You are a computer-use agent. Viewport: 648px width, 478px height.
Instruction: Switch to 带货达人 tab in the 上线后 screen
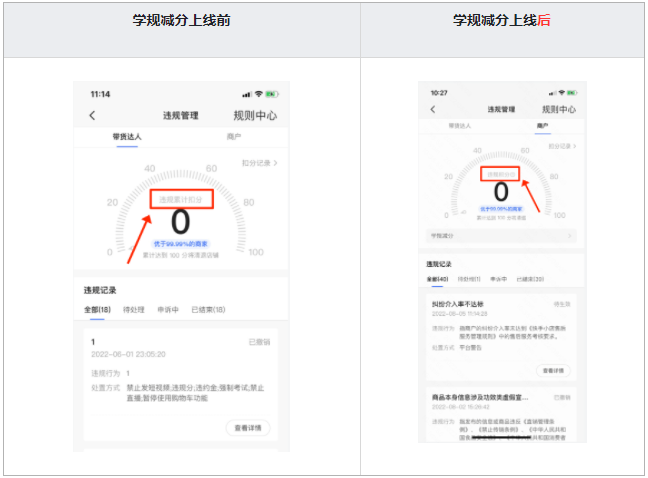[x=461, y=127]
